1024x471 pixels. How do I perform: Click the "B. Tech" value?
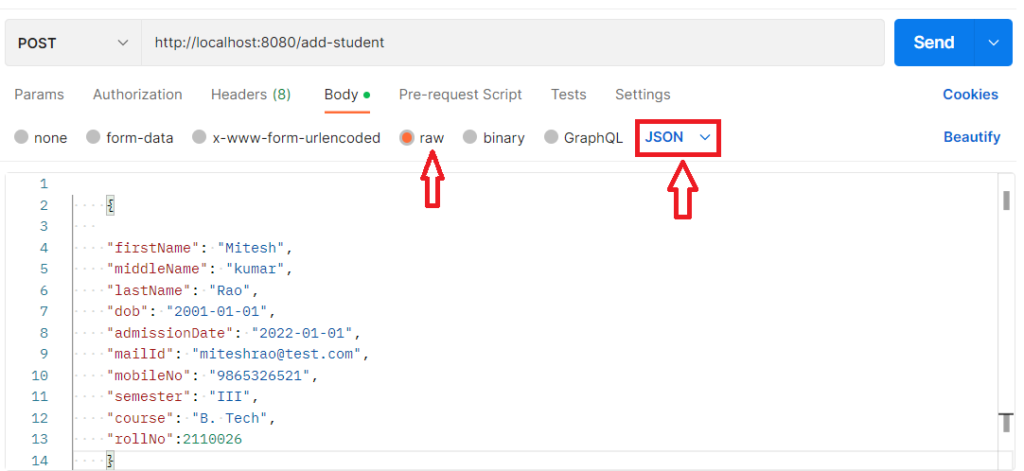[x=230, y=418]
